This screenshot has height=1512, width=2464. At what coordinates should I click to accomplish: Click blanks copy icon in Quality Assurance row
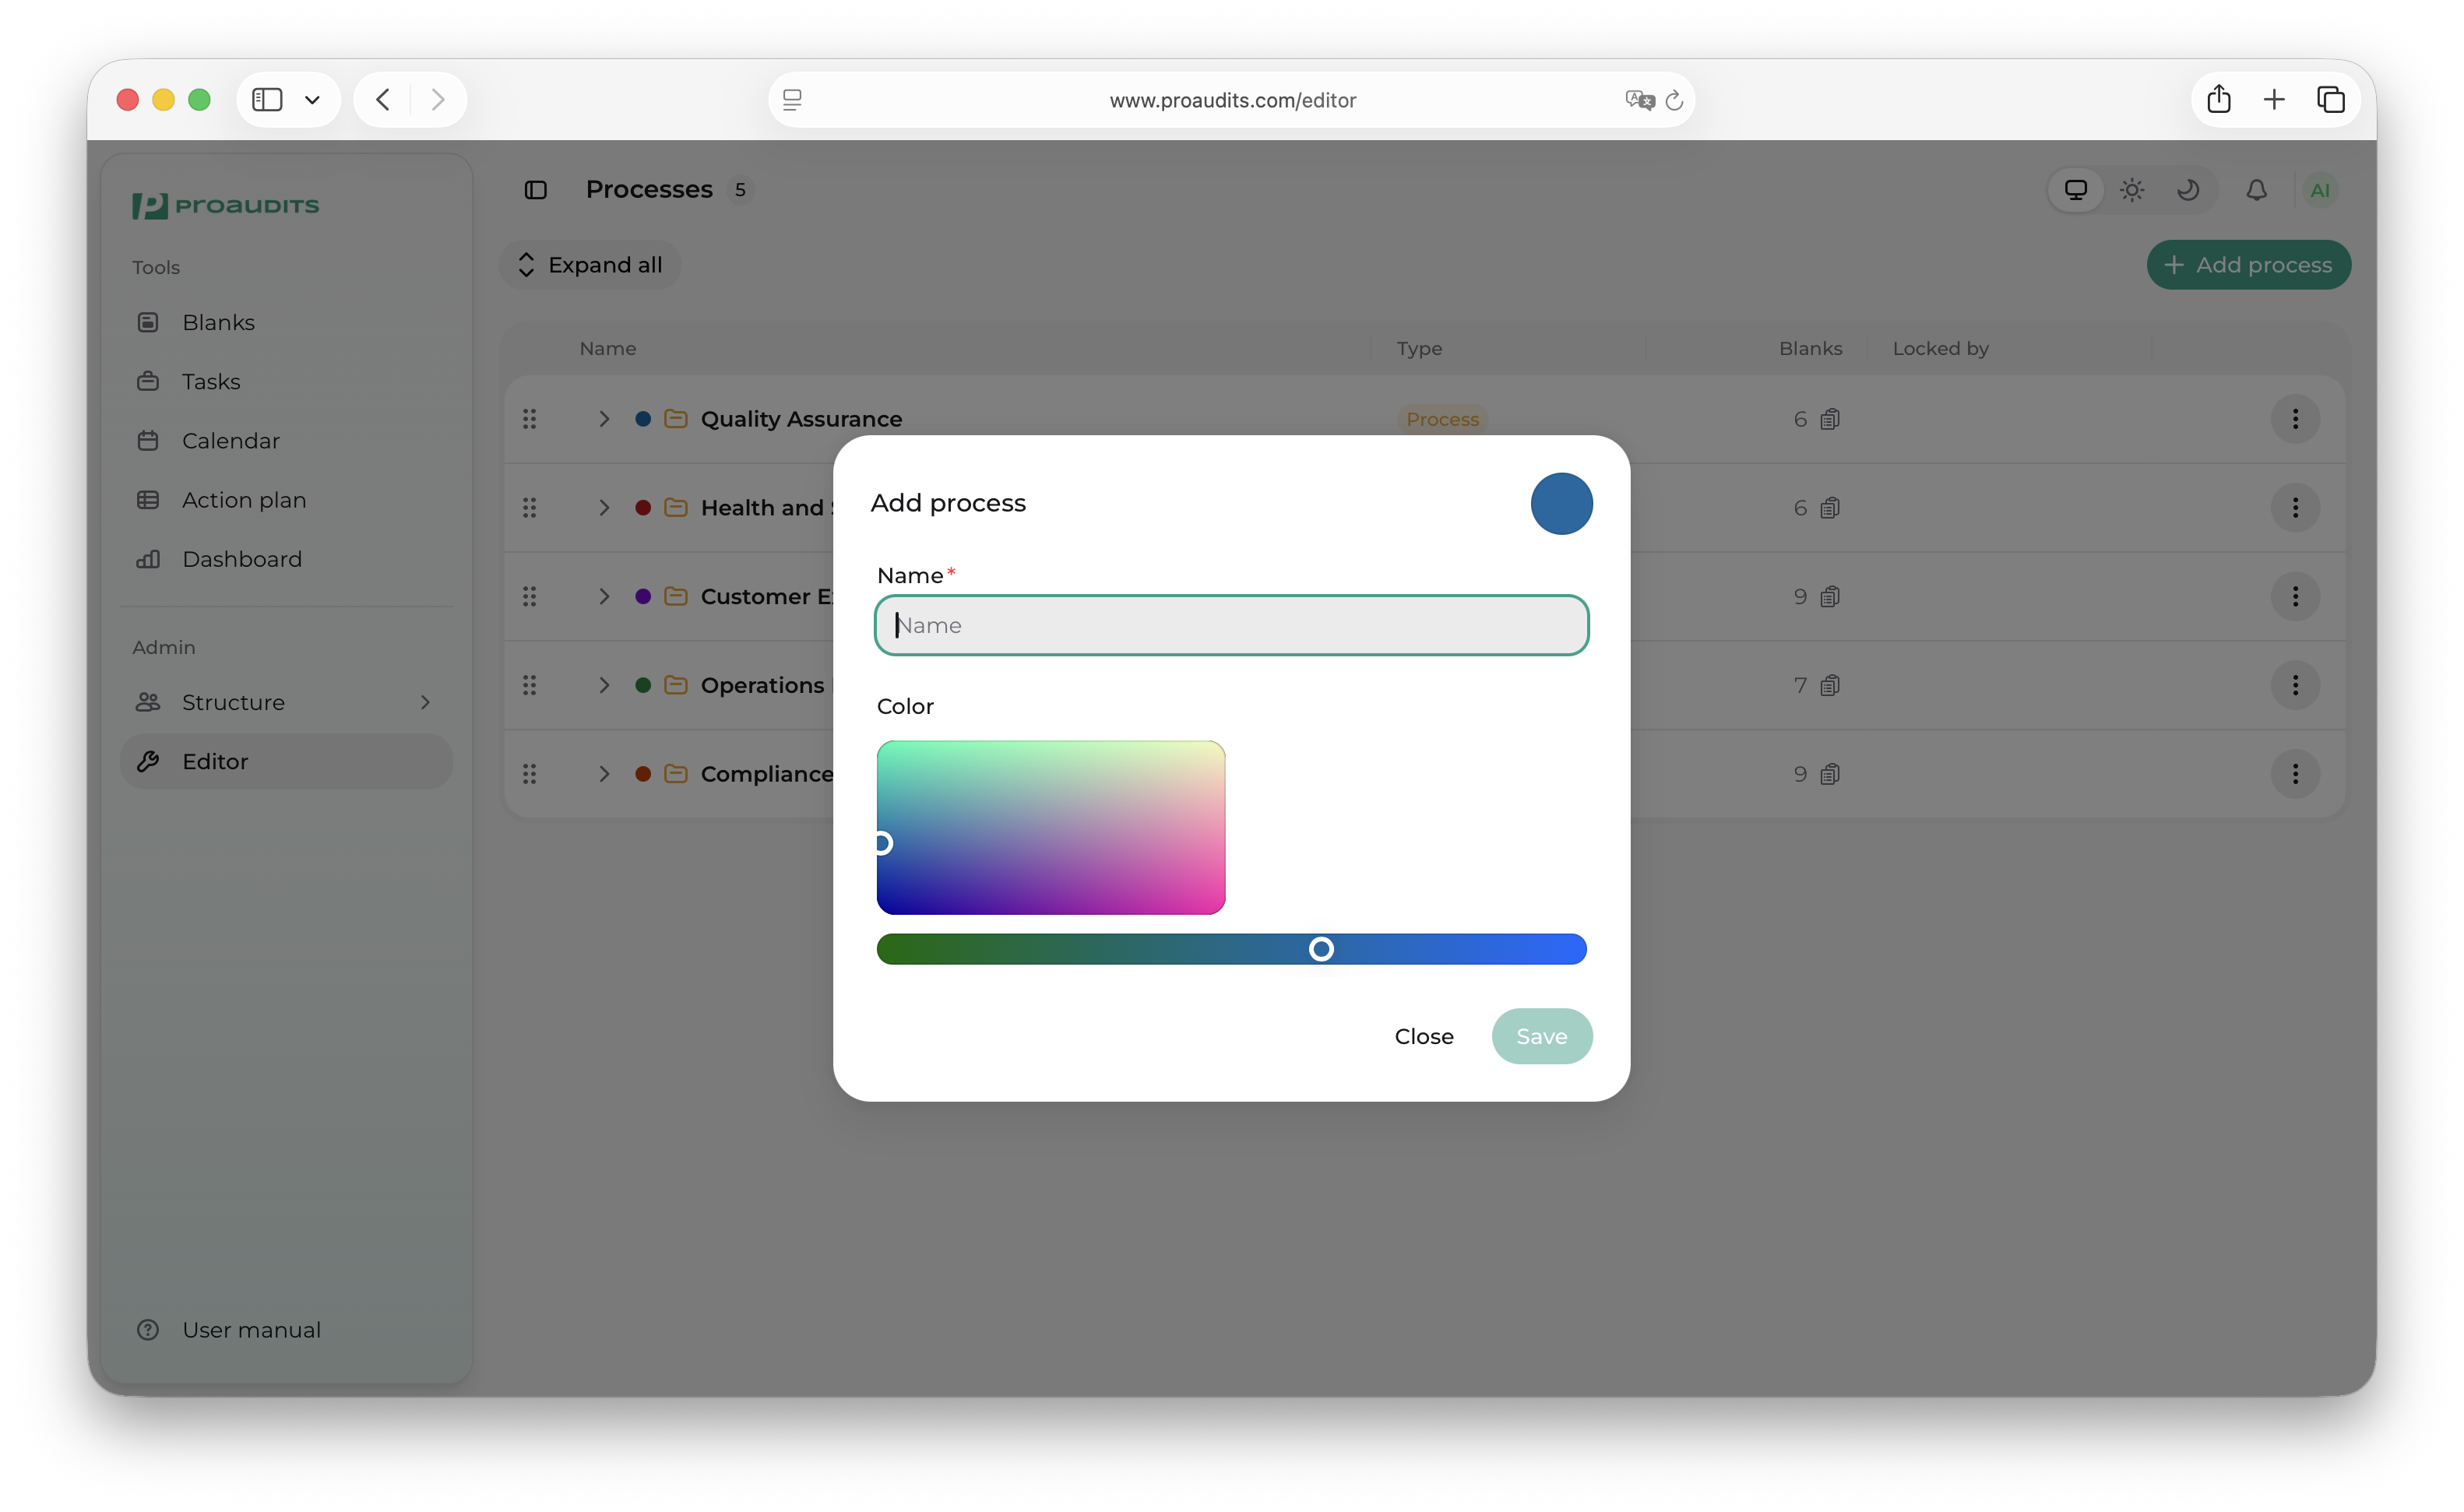[x=1830, y=419]
